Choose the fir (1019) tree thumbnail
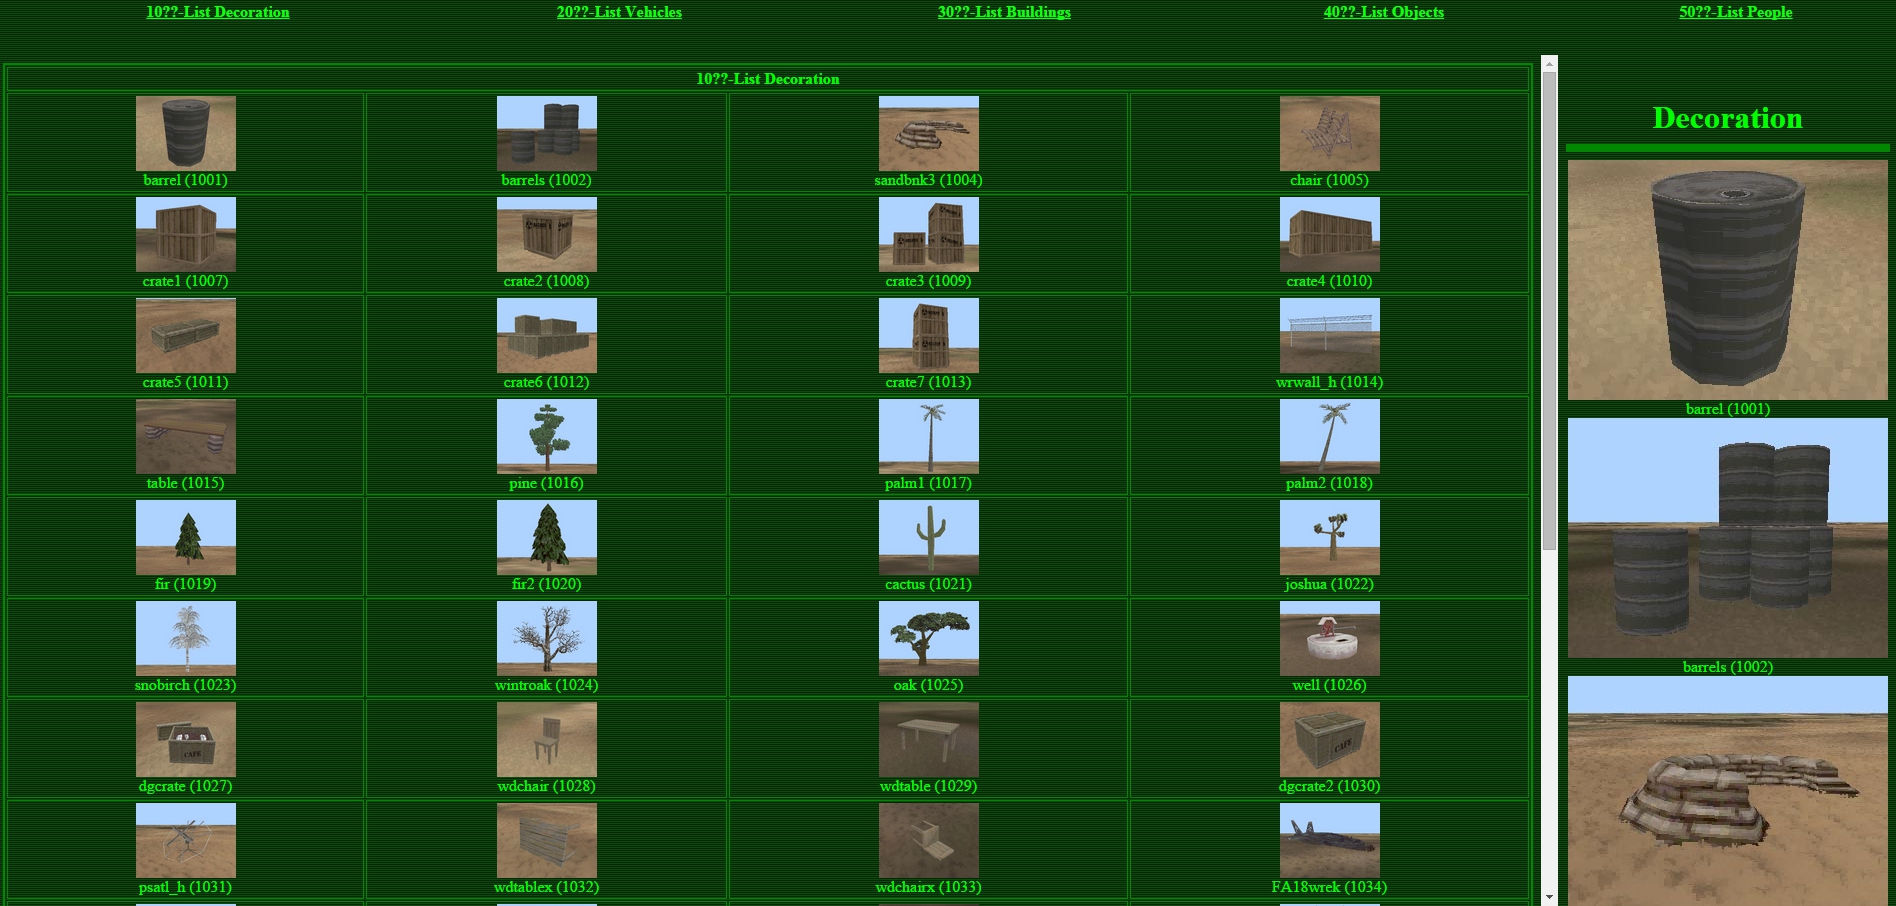Viewport: 1896px width, 906px height. click(186, 537)
